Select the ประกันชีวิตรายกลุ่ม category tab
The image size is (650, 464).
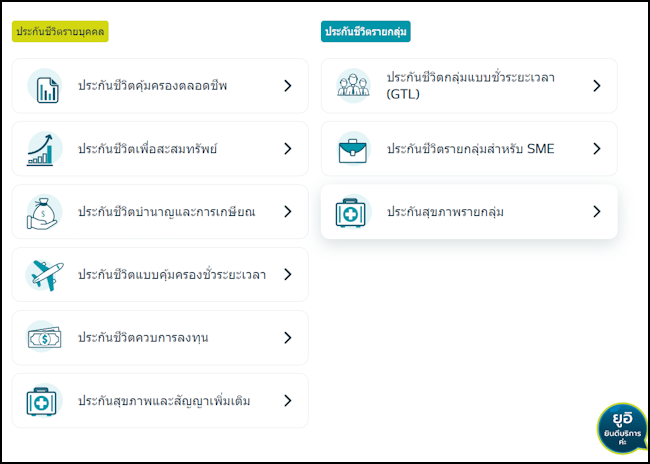pyautogui.click(x=366, y=32)
